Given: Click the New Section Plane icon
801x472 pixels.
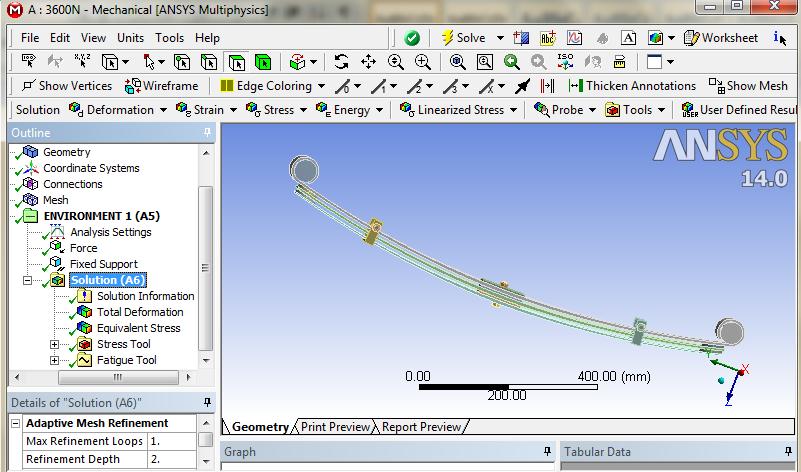Looking at the screenshot, I should click(521, 38).
